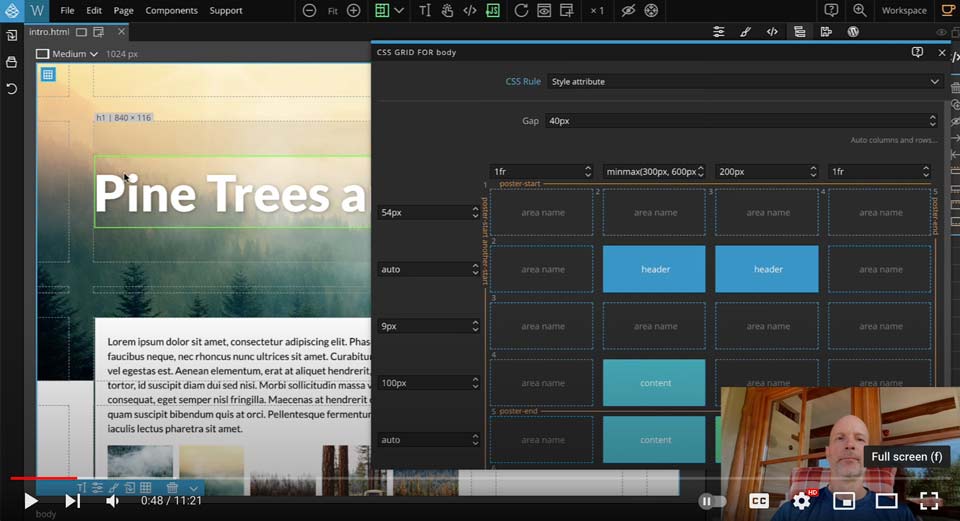Select the paintbrush style panel icon
The image size is (960, 521).
745,32
